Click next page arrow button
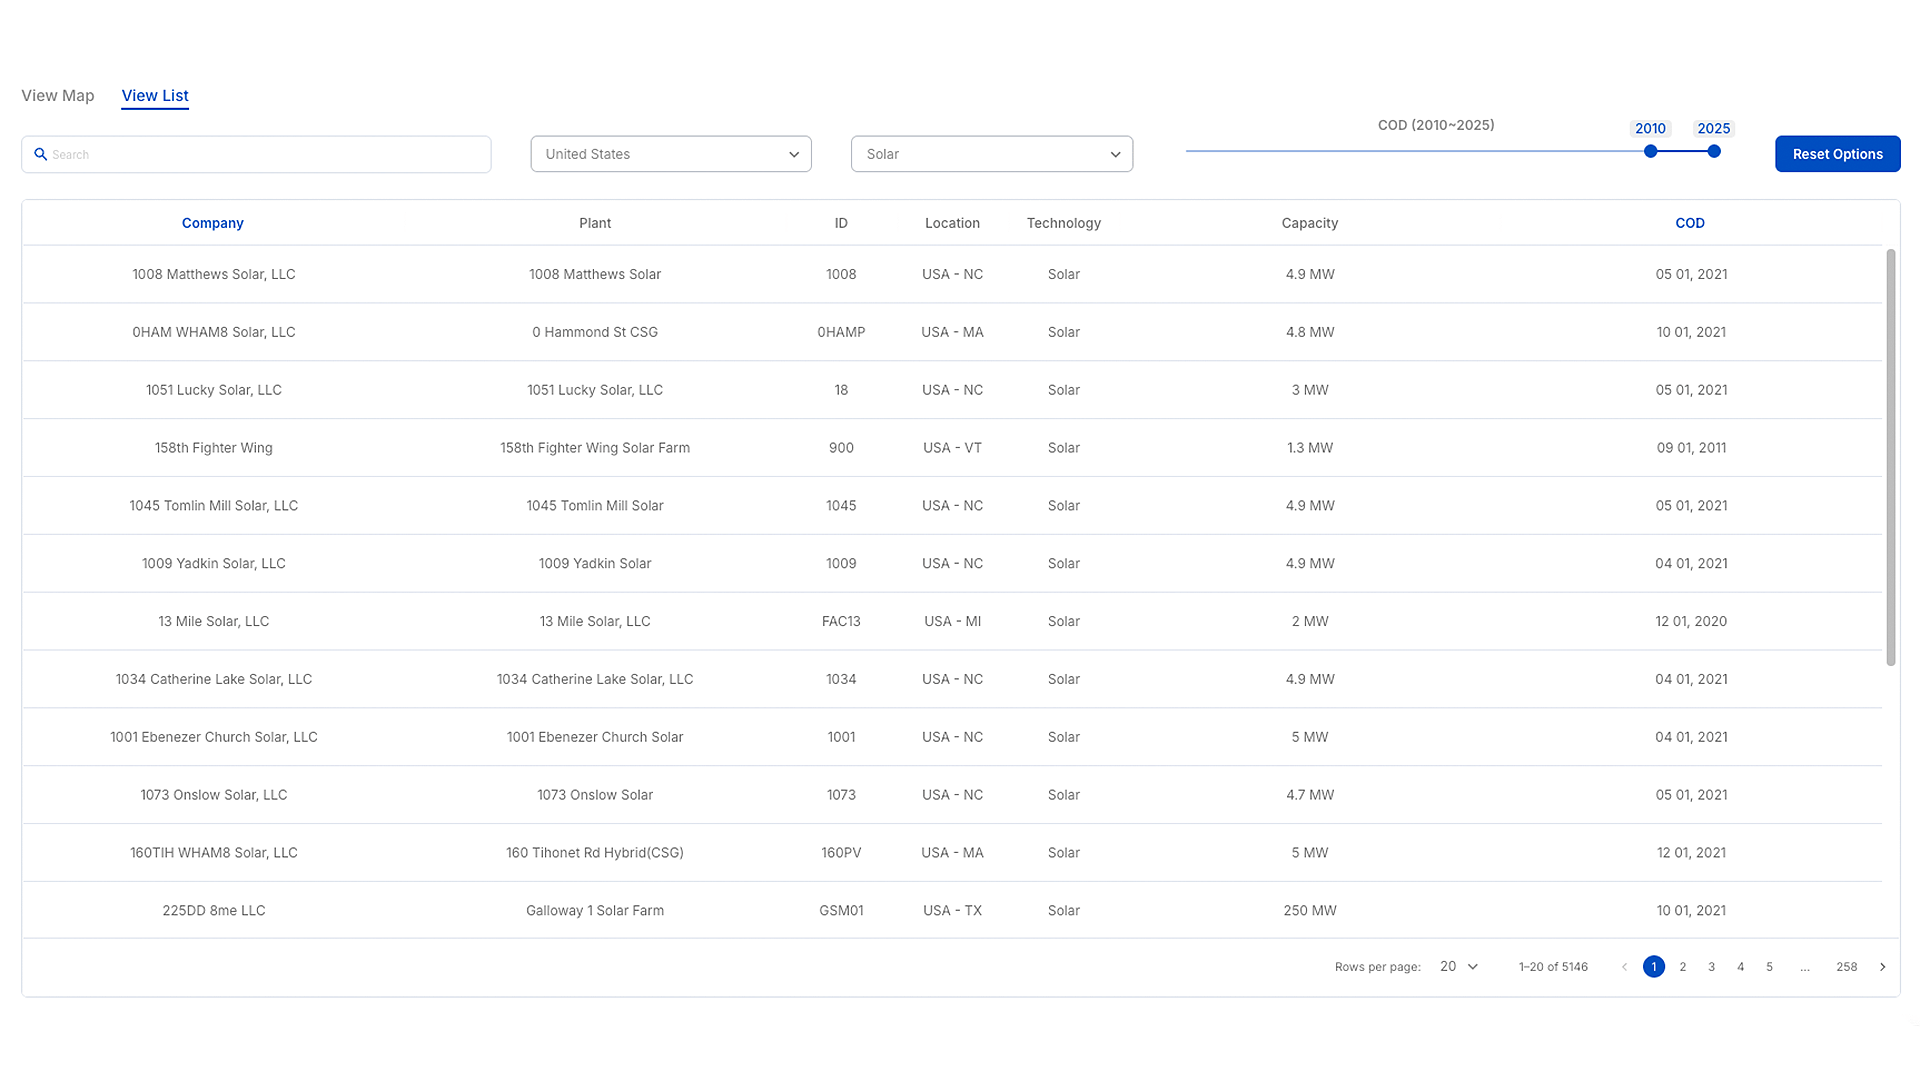Image resolution: width=1920 pixels, height=1080 pixels. (x=1883, y=967)
